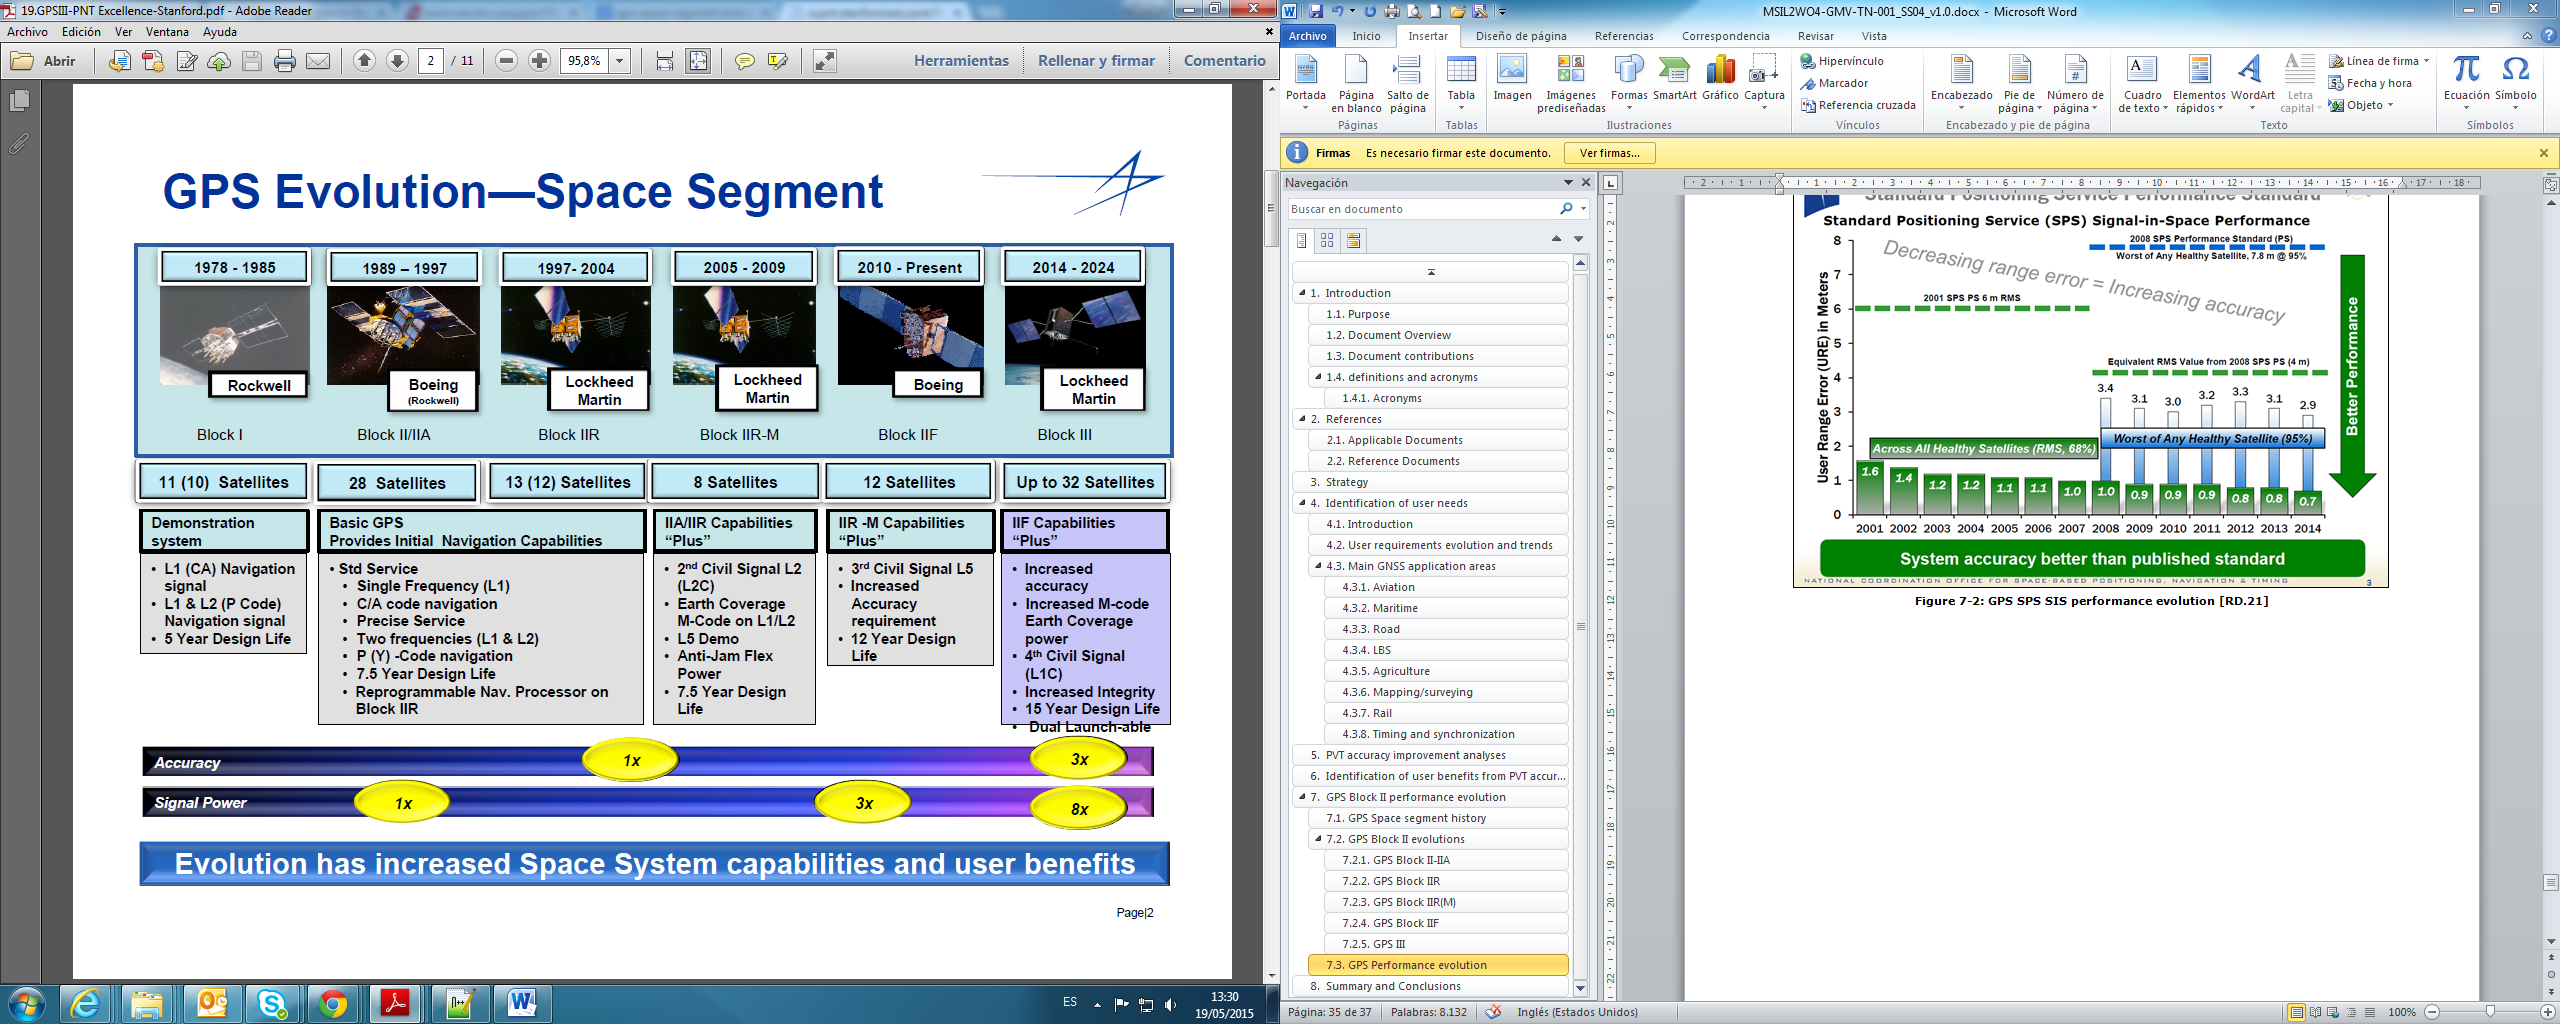Insert a Table in Word ribbon
The width and height of the screenshot is (2560, 1024).
point(1461,84)
